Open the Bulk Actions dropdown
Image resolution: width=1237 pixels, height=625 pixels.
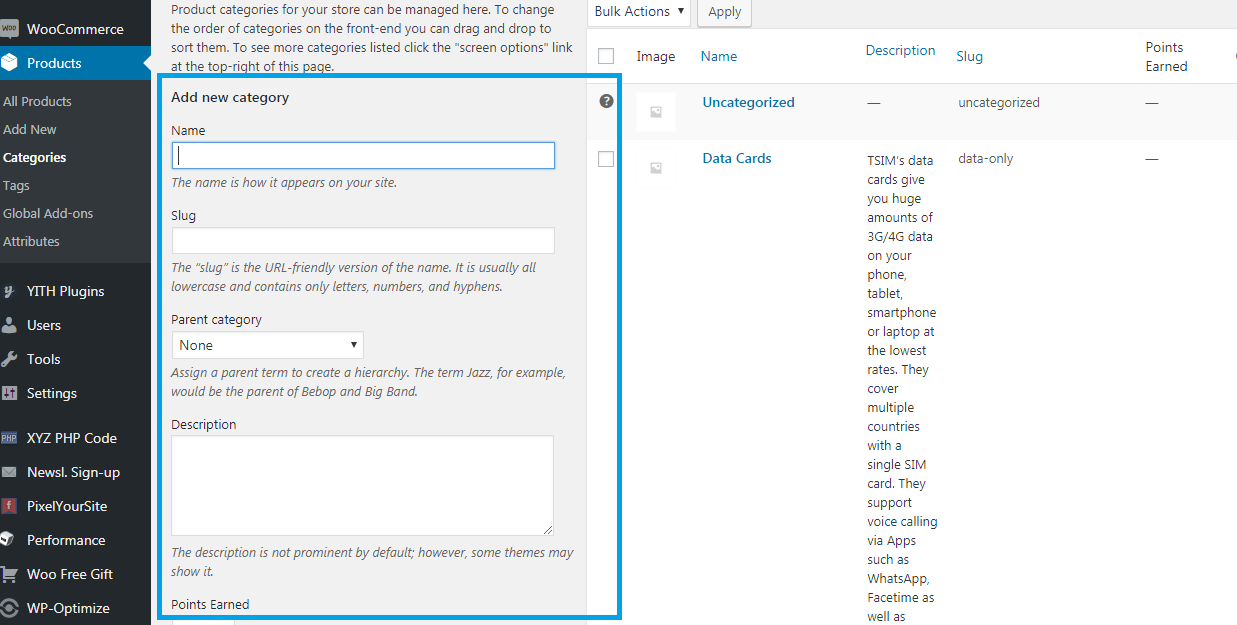[640, 12]
